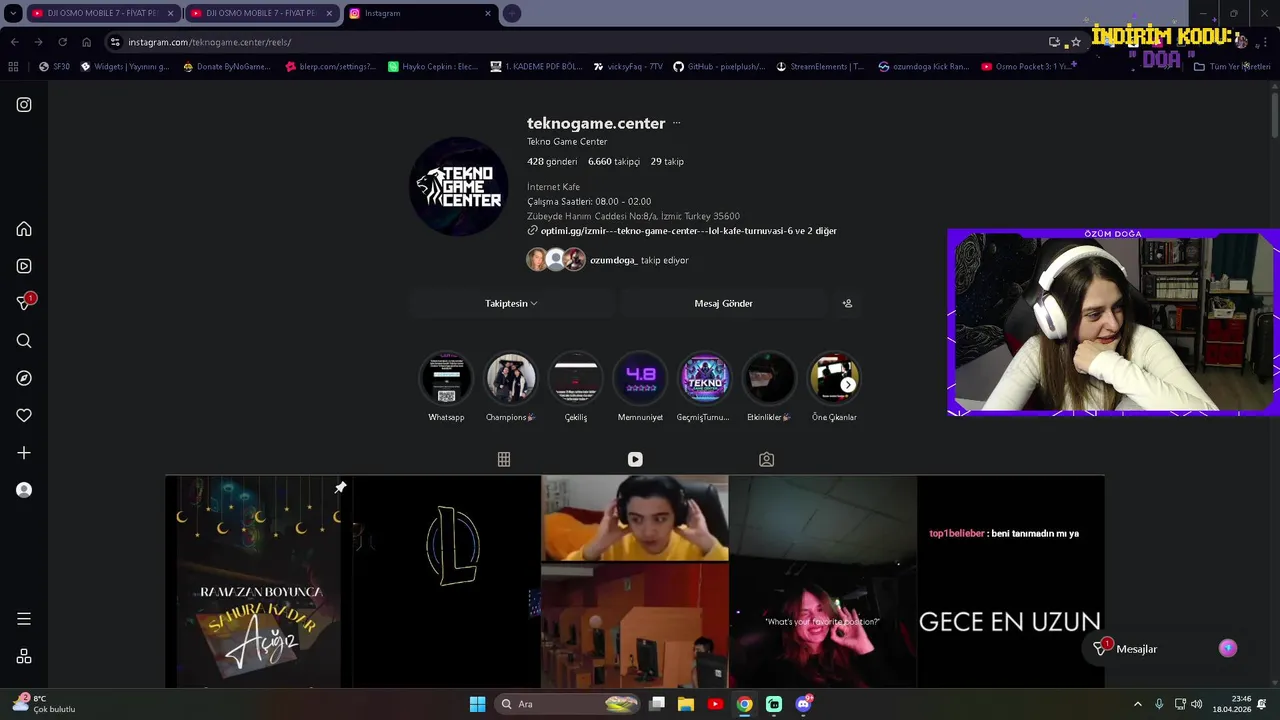The width and height of the screenshot is (1280, 720).
Task: Switch to first DJI OSMO MOBILE 7 tab
Action: pyautogui.click(x=102, y=13)
